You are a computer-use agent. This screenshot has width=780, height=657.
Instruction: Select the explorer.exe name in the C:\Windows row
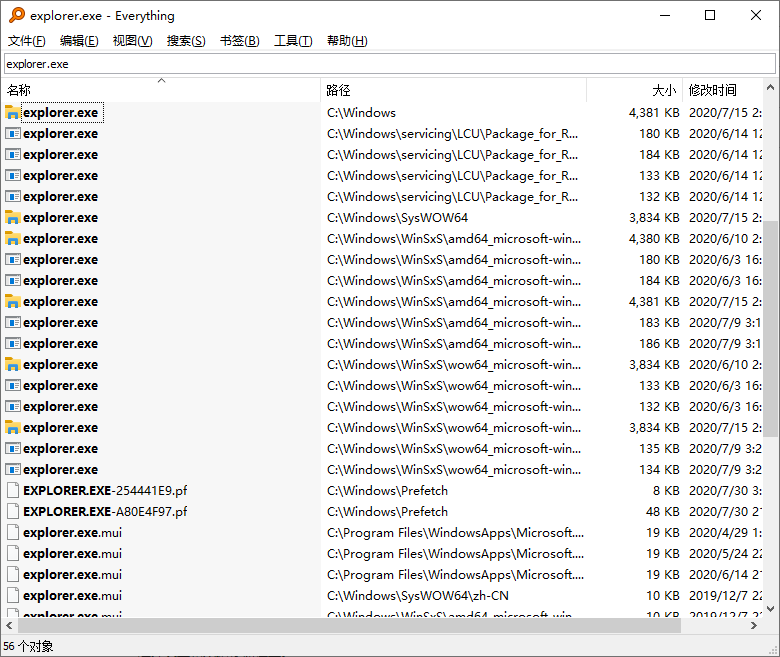[x=61, y=113]
